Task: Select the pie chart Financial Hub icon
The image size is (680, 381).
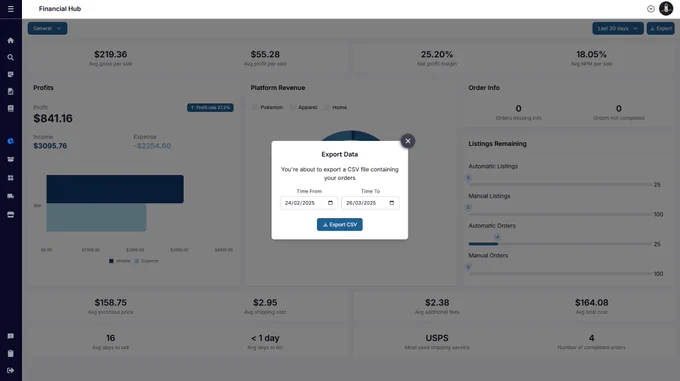Action: coord(11,141)
